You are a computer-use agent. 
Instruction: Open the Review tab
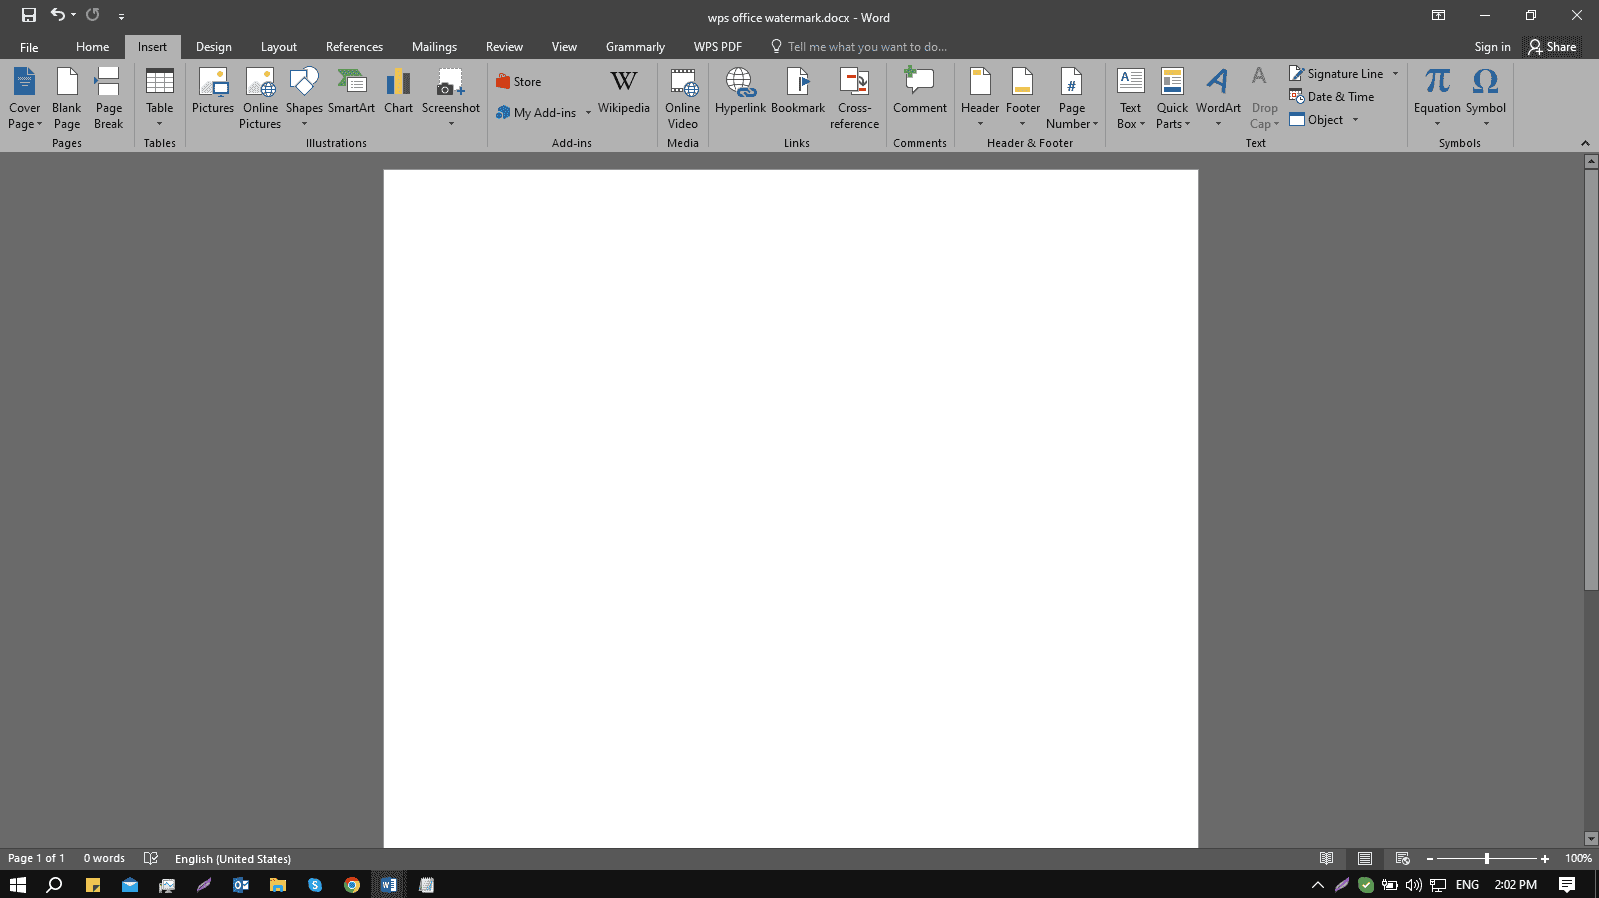[504, 47]
